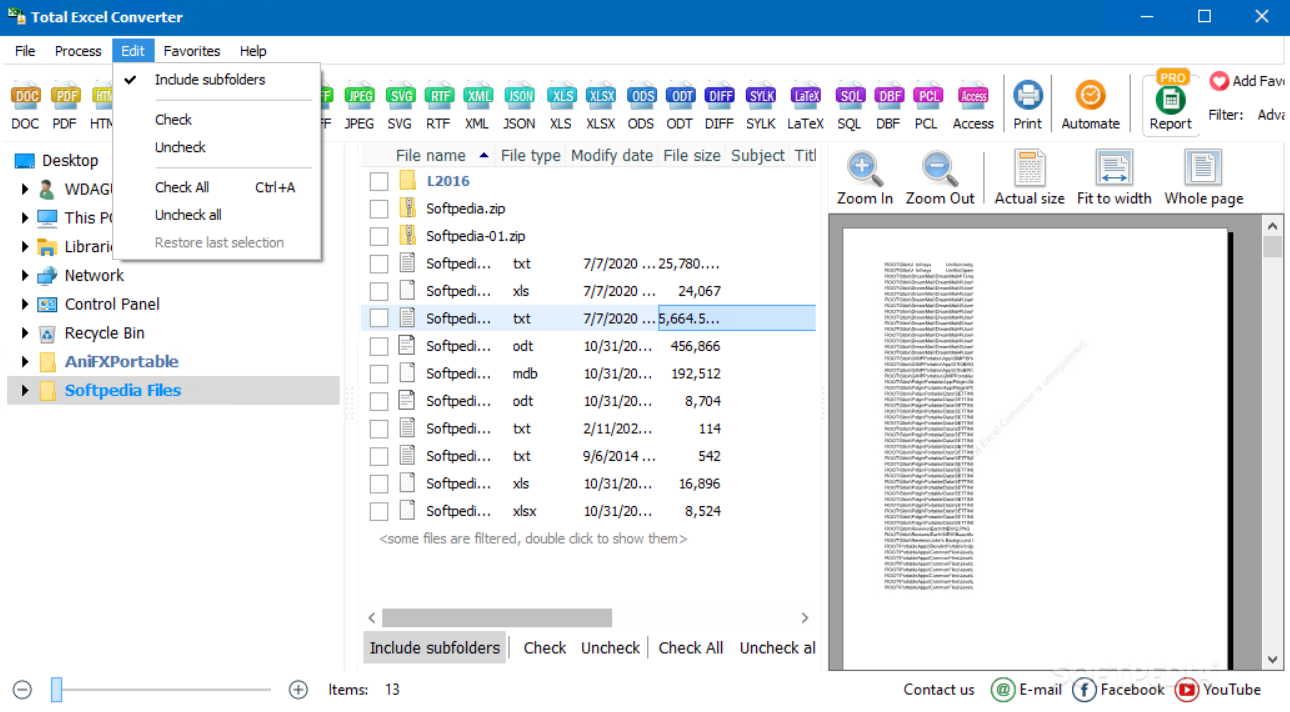Zoom In on the preview
This screenshot has width=1290, height=712.
(x=865, y=179)
